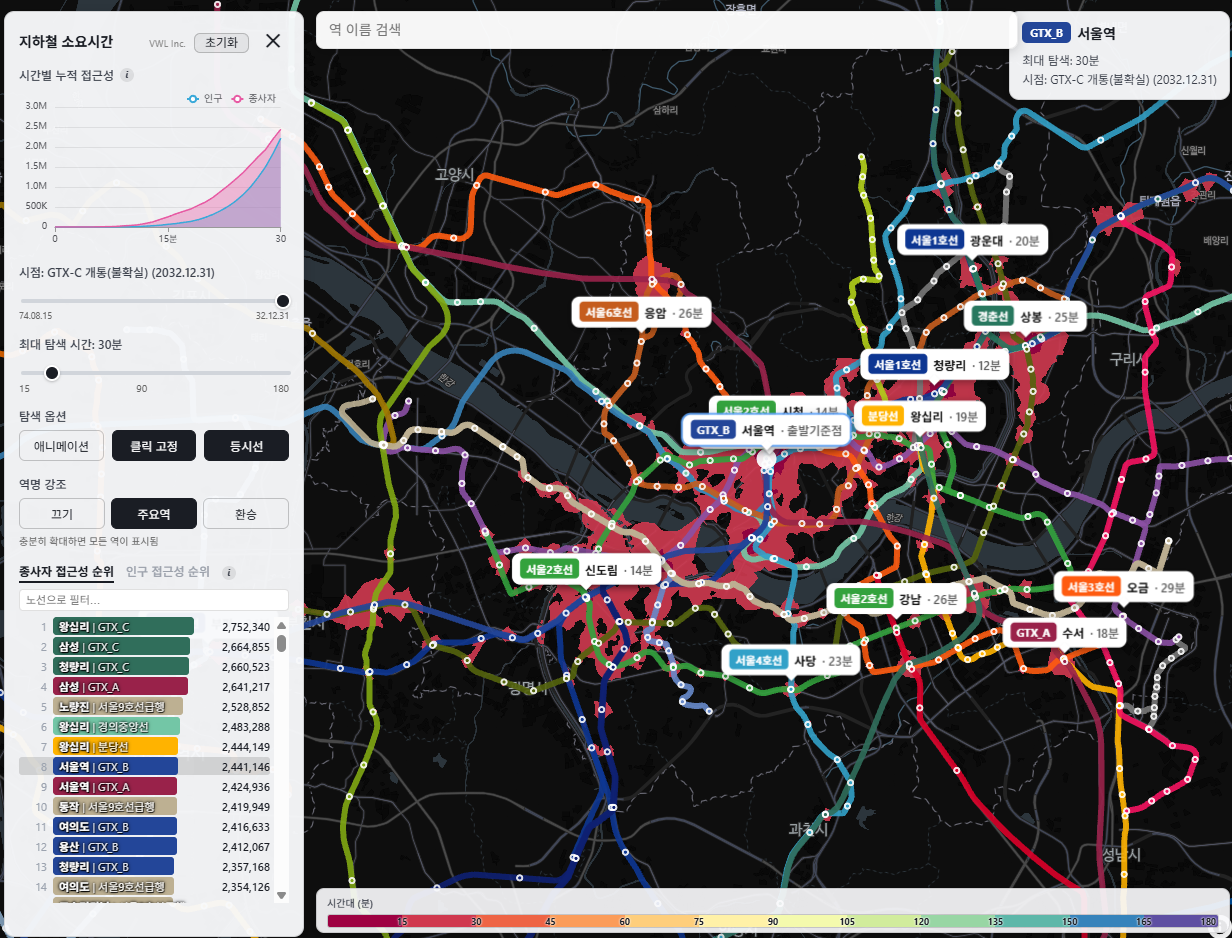The image size is (1232, 938).
Task: Open the VWL Inc. link
Action: 167,43
